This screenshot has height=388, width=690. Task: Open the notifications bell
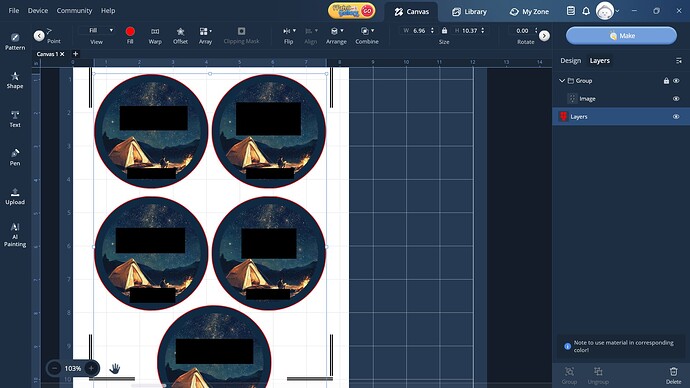pyautogui.click(x=586, y=11)
